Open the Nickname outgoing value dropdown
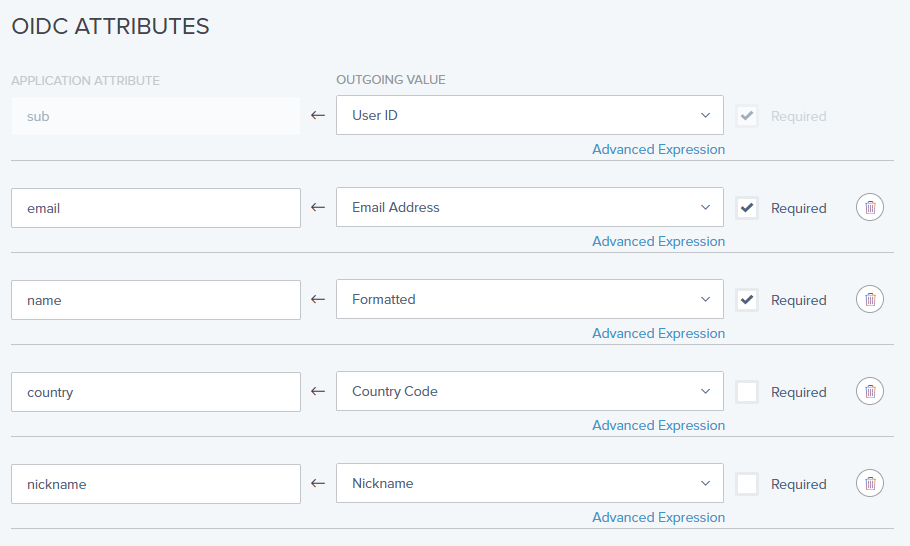This screenshot has height=546, width=910. [x=530, y=483]
